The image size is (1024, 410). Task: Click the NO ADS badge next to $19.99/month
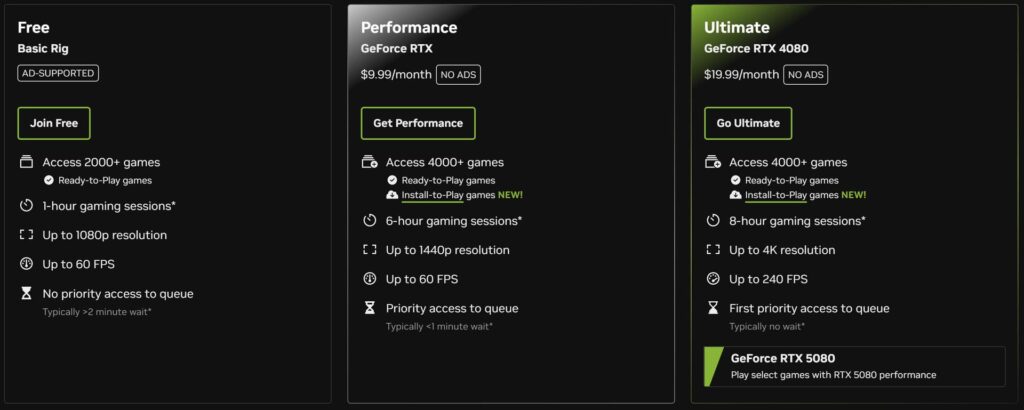[x=806, y=75]
